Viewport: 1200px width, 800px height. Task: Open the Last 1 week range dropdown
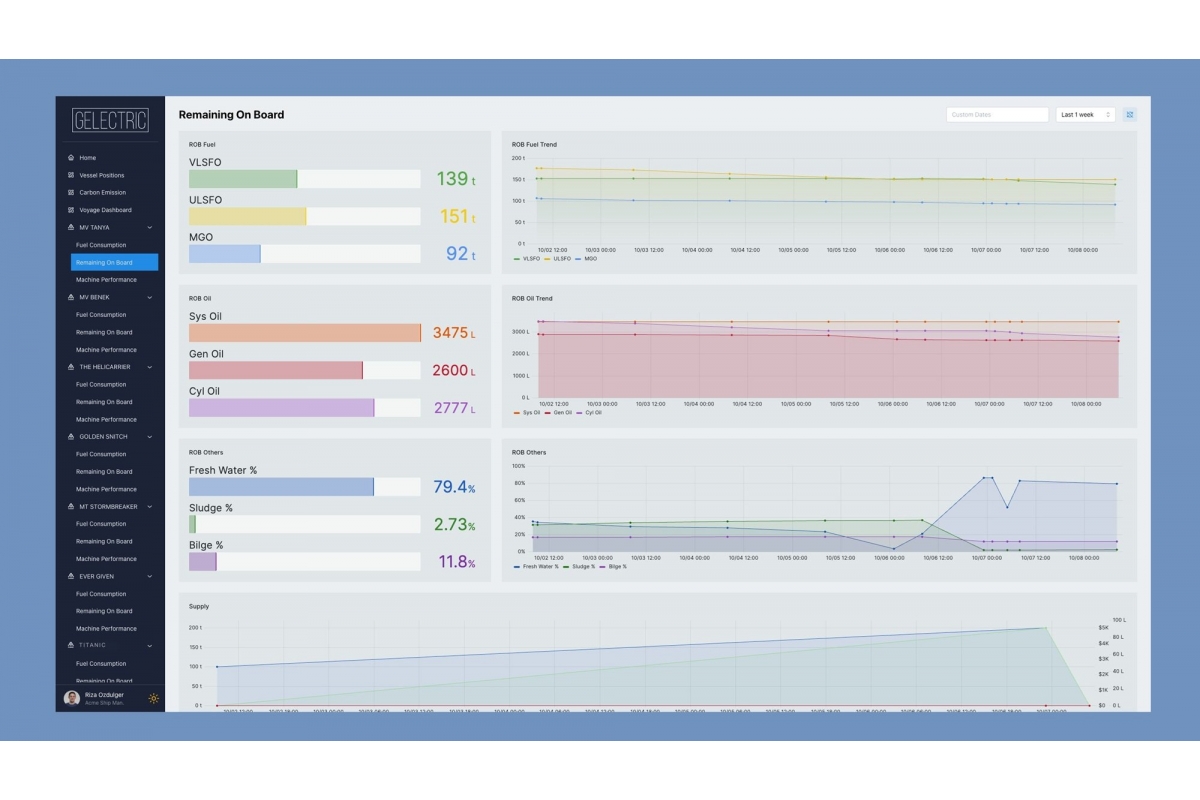(x=1085, y=115)
